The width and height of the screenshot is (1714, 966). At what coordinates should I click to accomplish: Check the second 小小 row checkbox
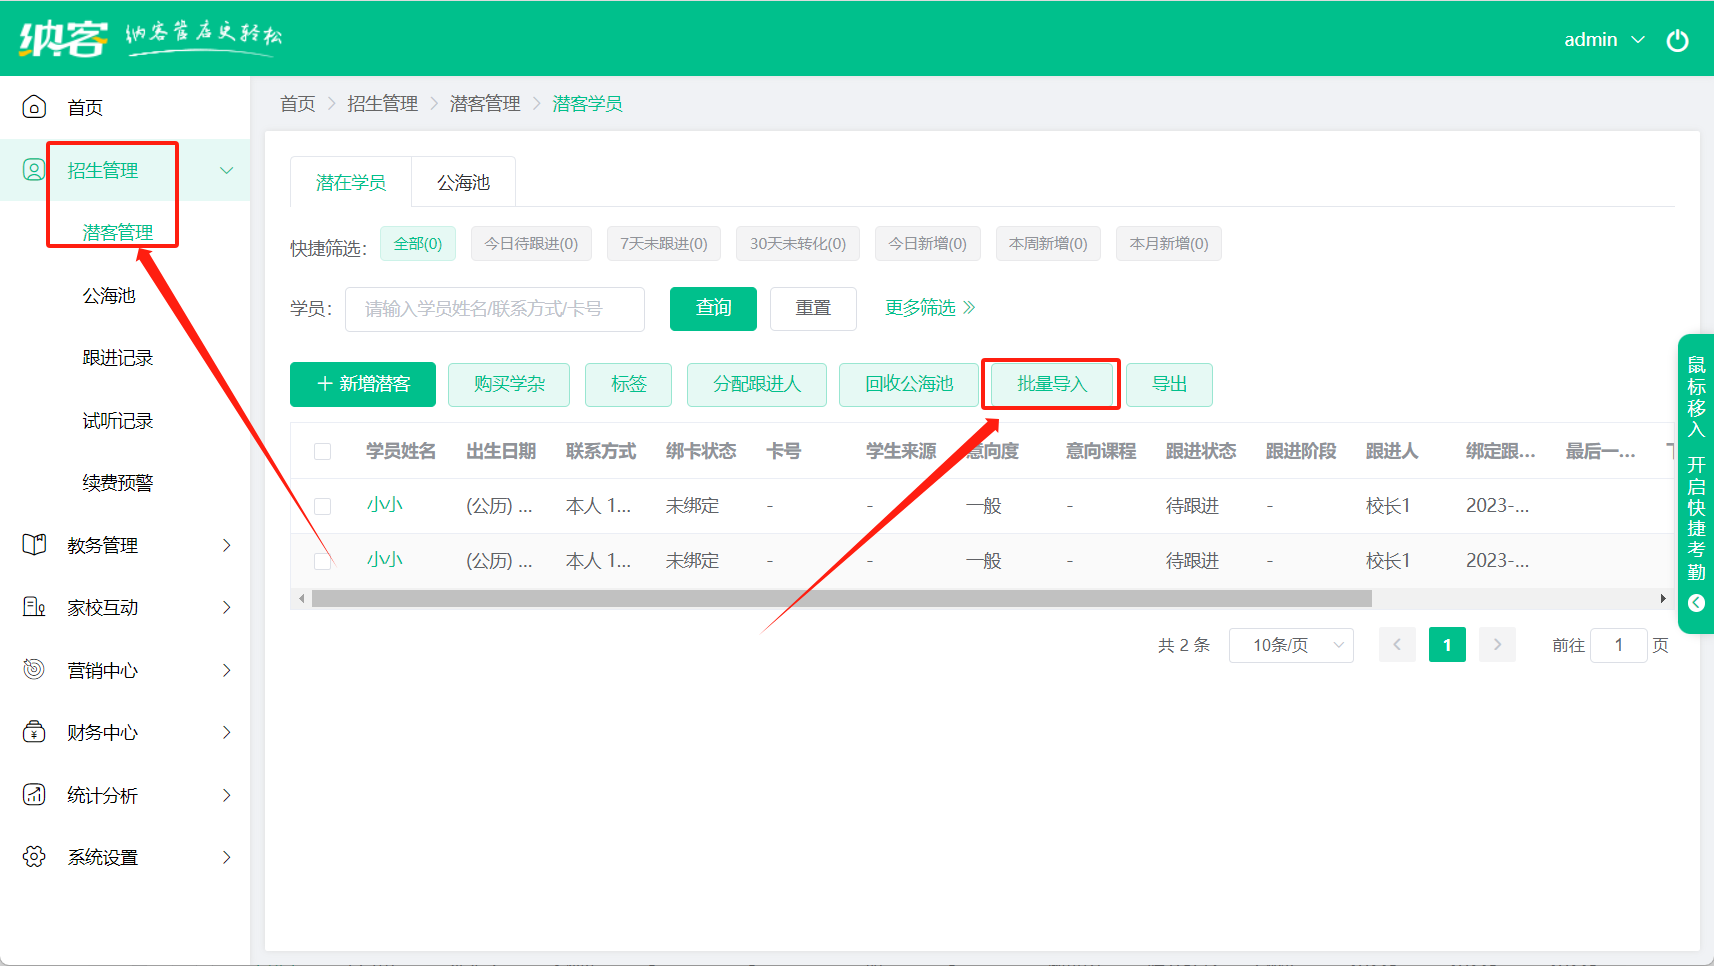(322, 561)
